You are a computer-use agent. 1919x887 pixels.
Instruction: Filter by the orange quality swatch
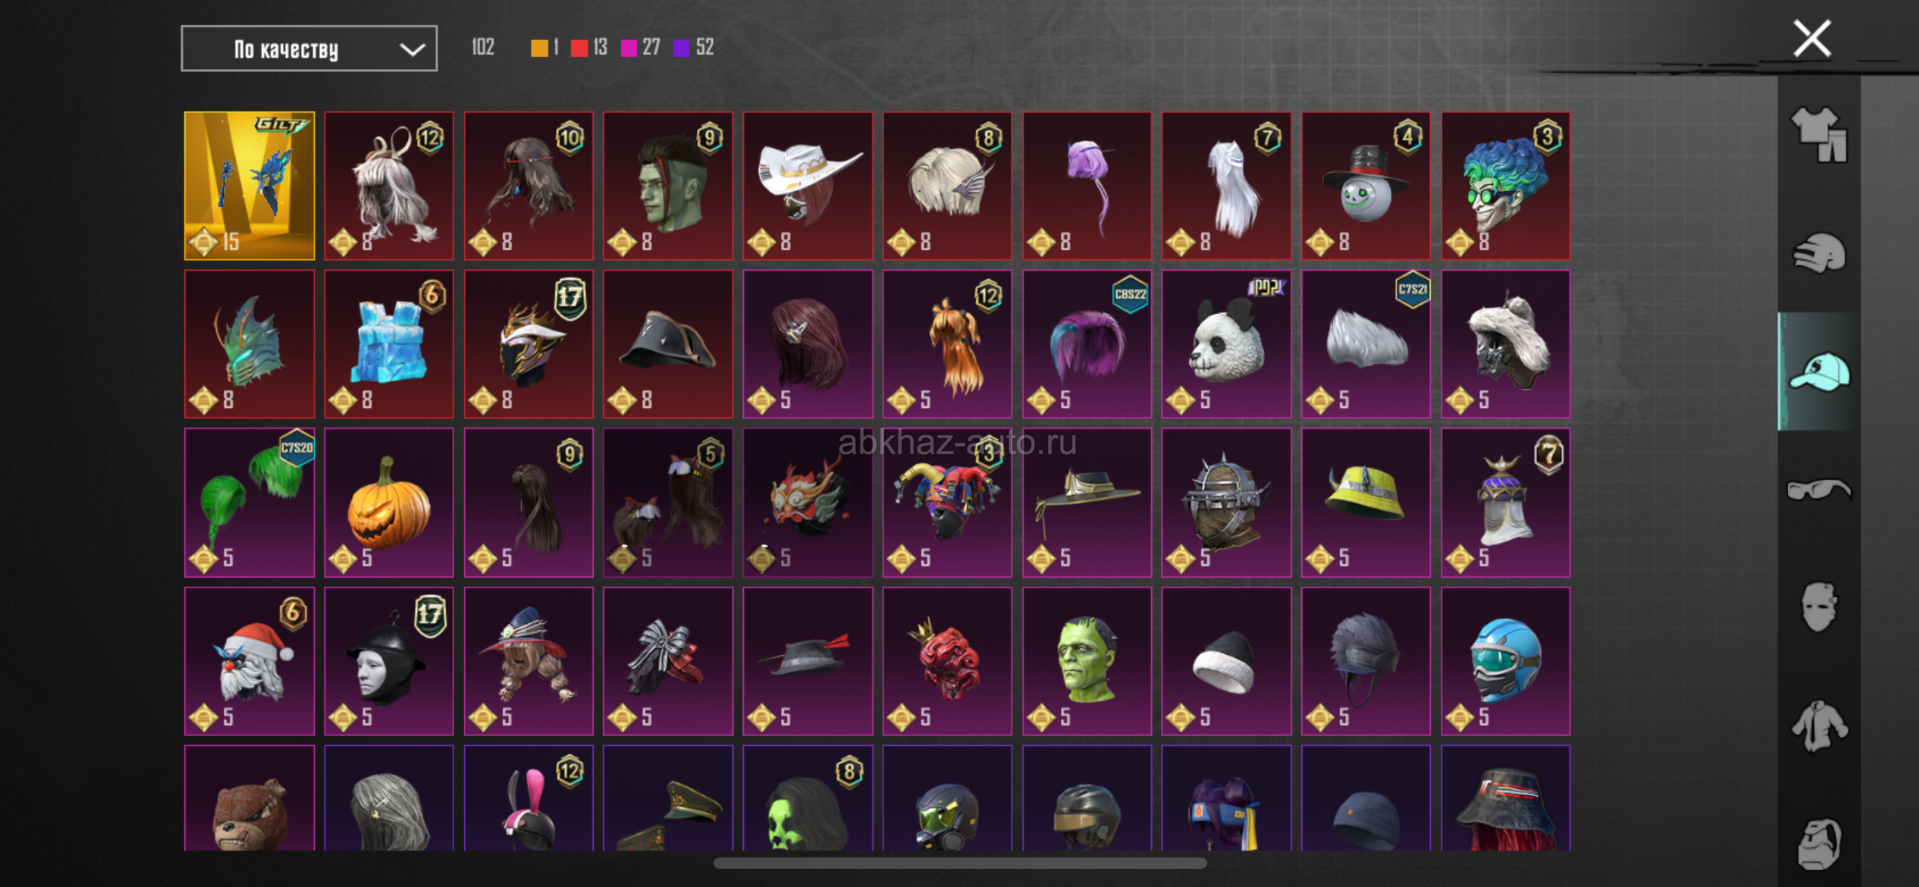539,48
